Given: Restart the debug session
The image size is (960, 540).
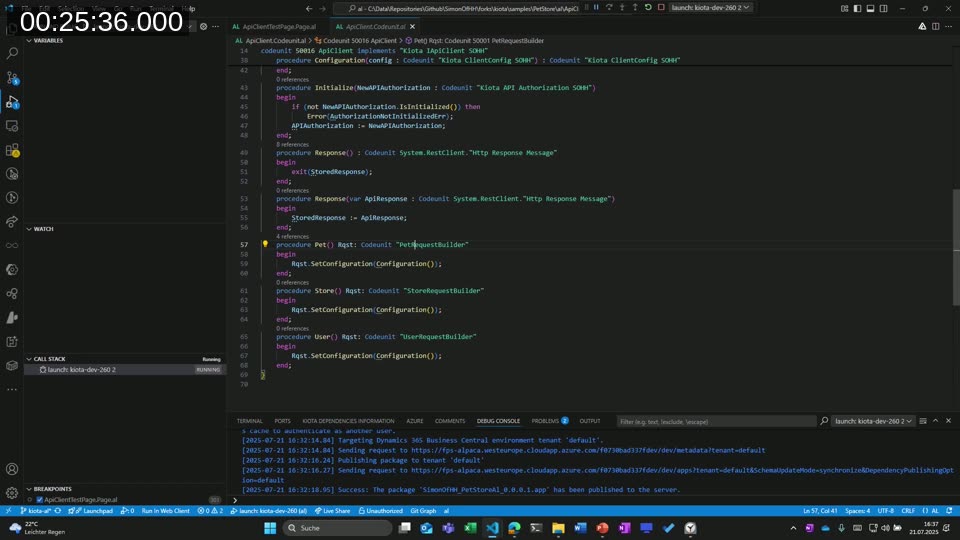Looking at the screenshot, I should [x=648, y=7].
